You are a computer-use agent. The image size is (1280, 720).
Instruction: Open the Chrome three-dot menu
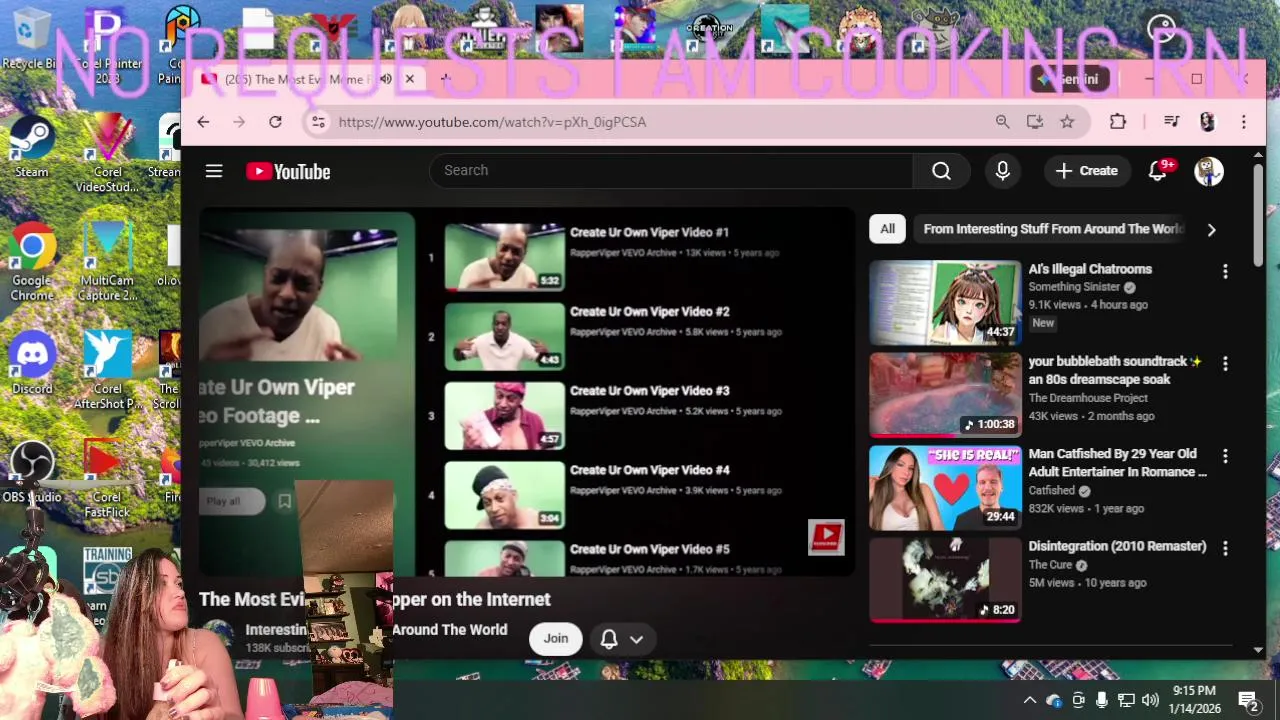pyautogui.click(x=1244, y=122)
